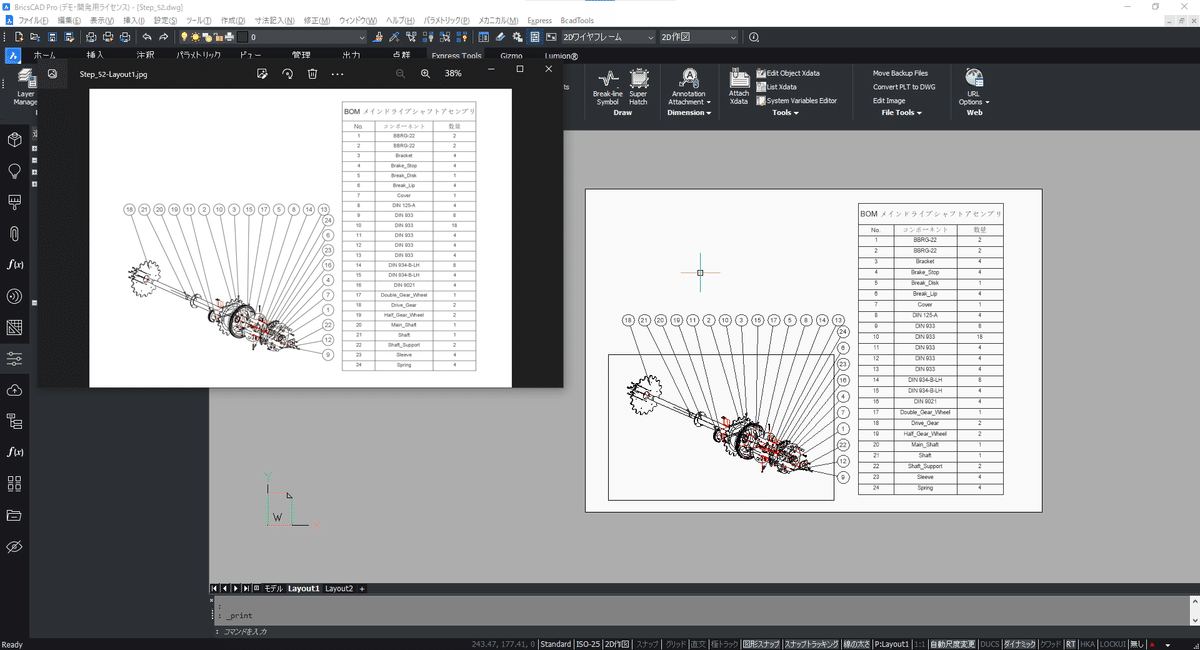Rotate image in photo viewer
This screenshot has width=1200, height=650.
287,73
